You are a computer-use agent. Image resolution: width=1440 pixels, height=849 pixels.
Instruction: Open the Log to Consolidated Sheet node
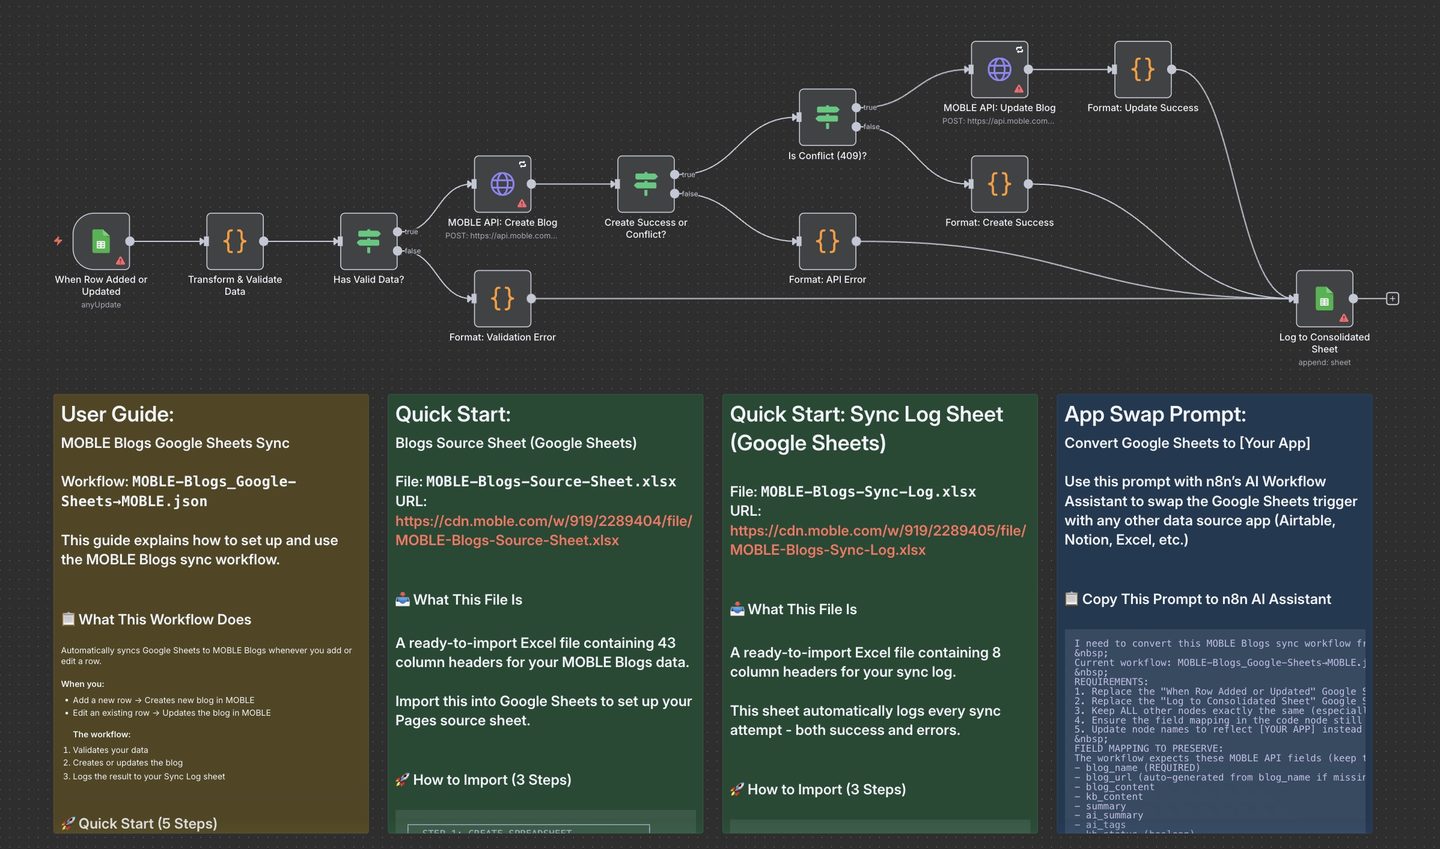[x=1324, y=298]
